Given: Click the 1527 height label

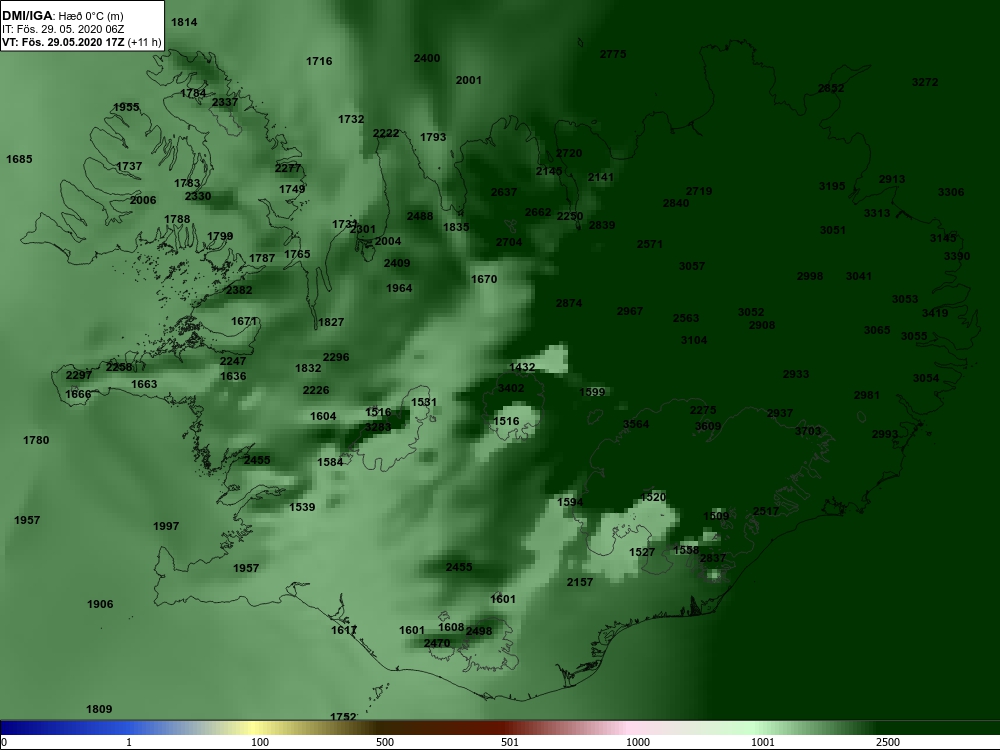Looking at the screenshot, I should 642,552.
